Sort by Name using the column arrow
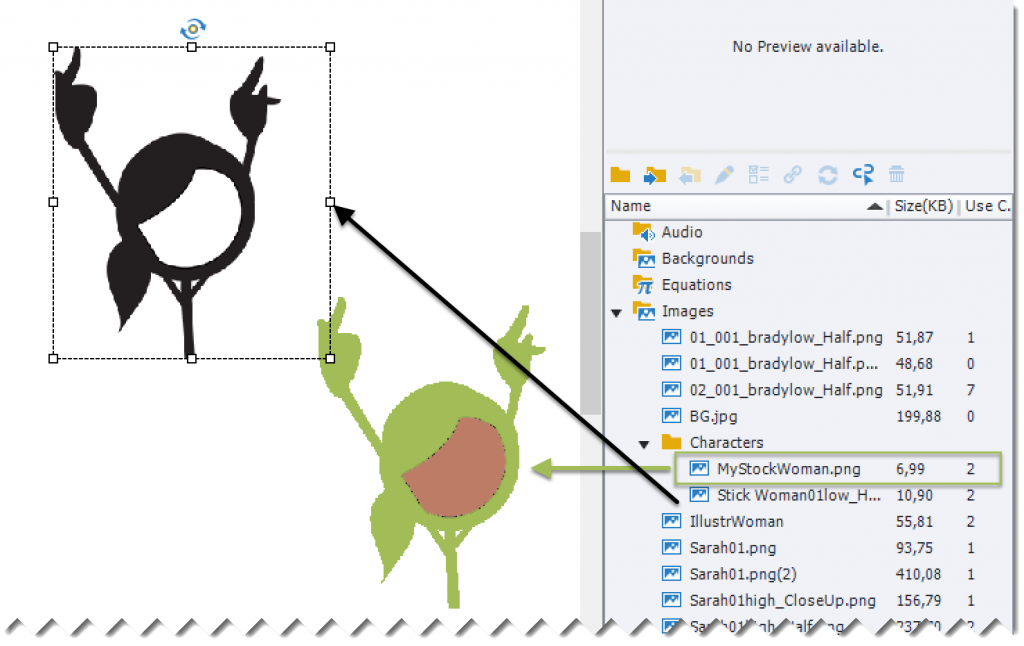Viewport: 1024px width, 646px height. pyautogui.click(x=874, y=206)
